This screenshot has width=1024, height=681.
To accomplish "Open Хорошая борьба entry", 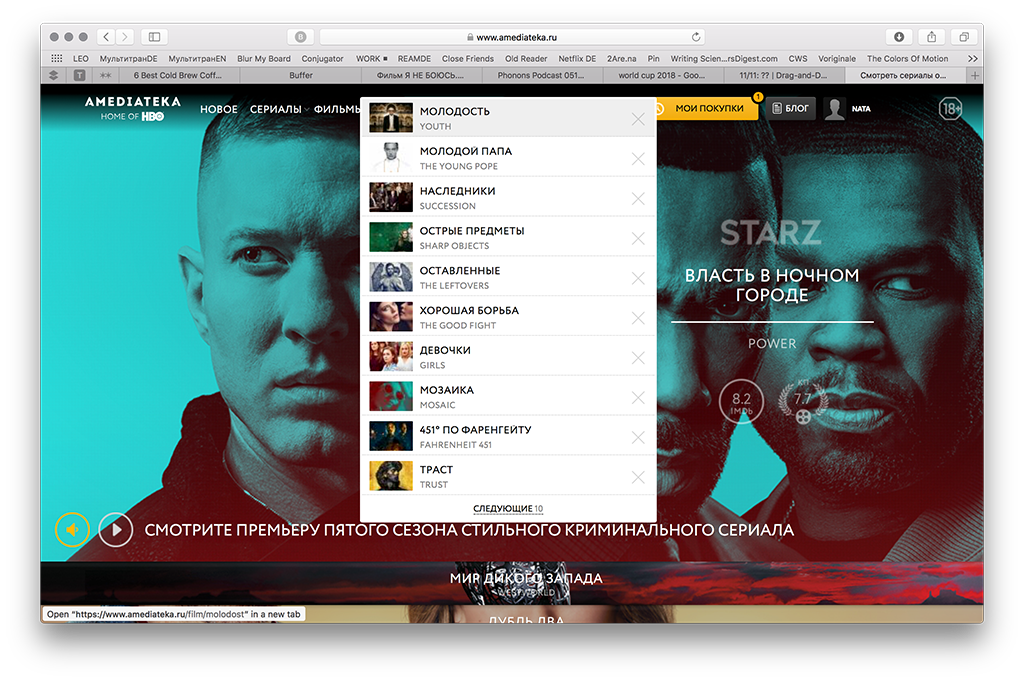I will coord(508,317).
